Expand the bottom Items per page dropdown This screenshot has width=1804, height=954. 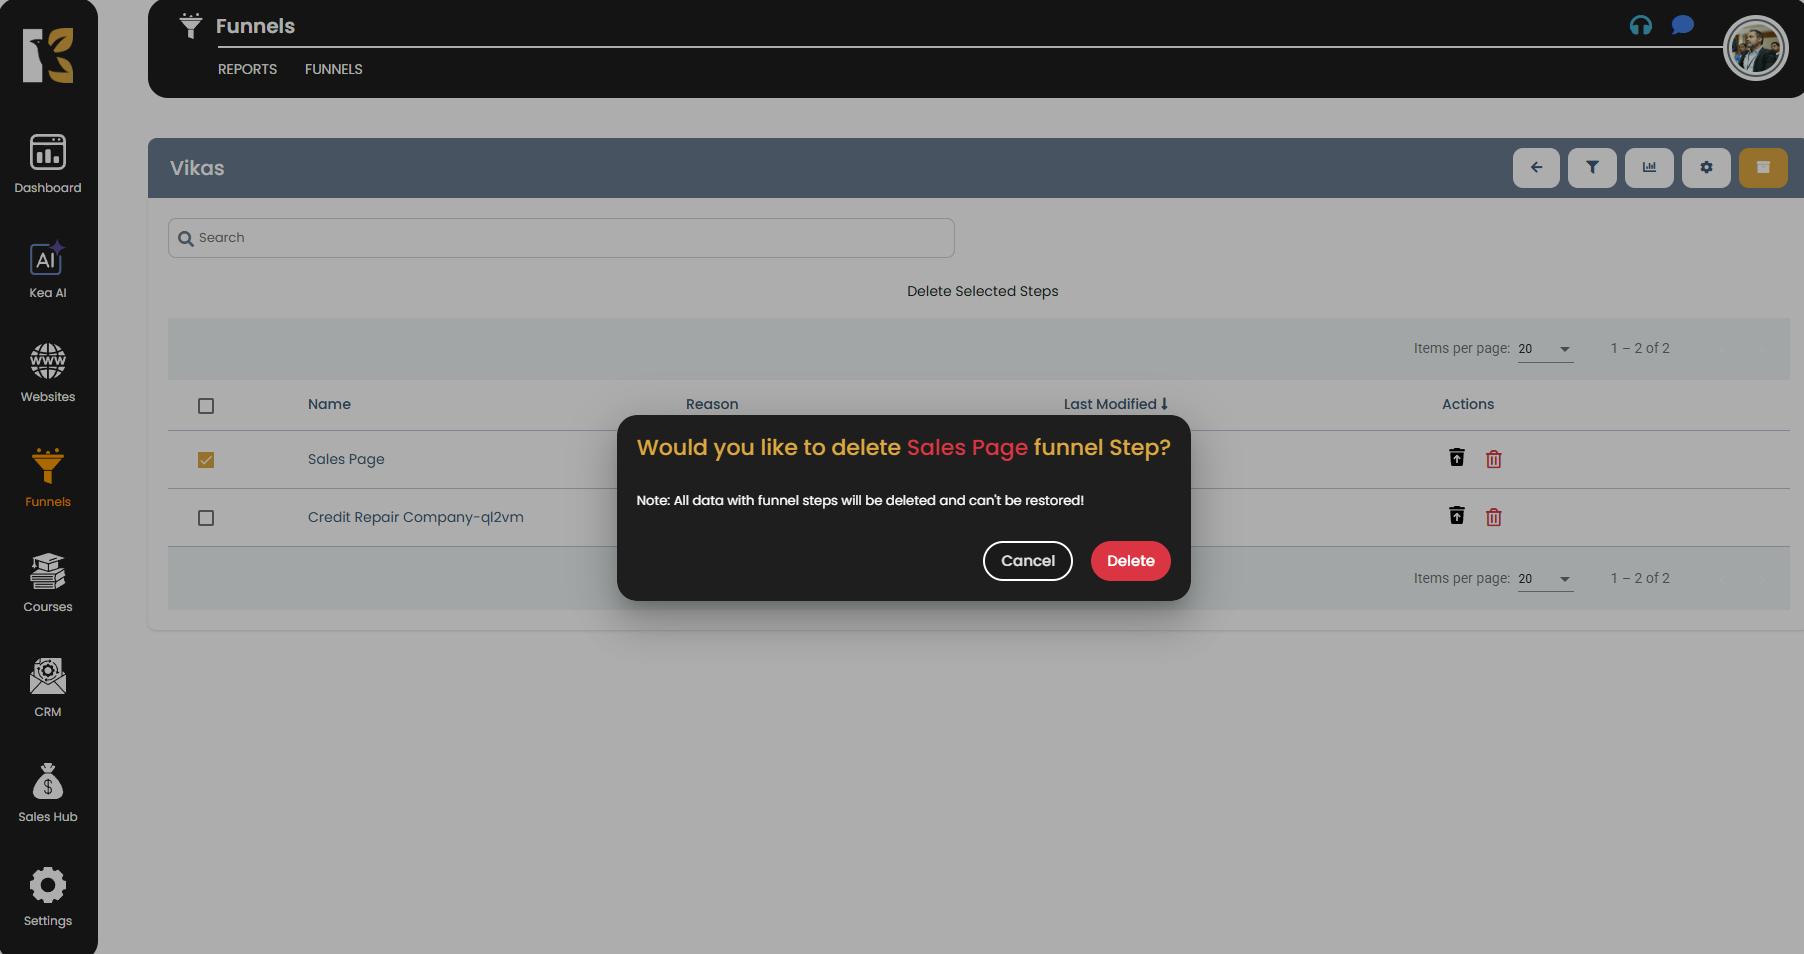[1545, 579]
